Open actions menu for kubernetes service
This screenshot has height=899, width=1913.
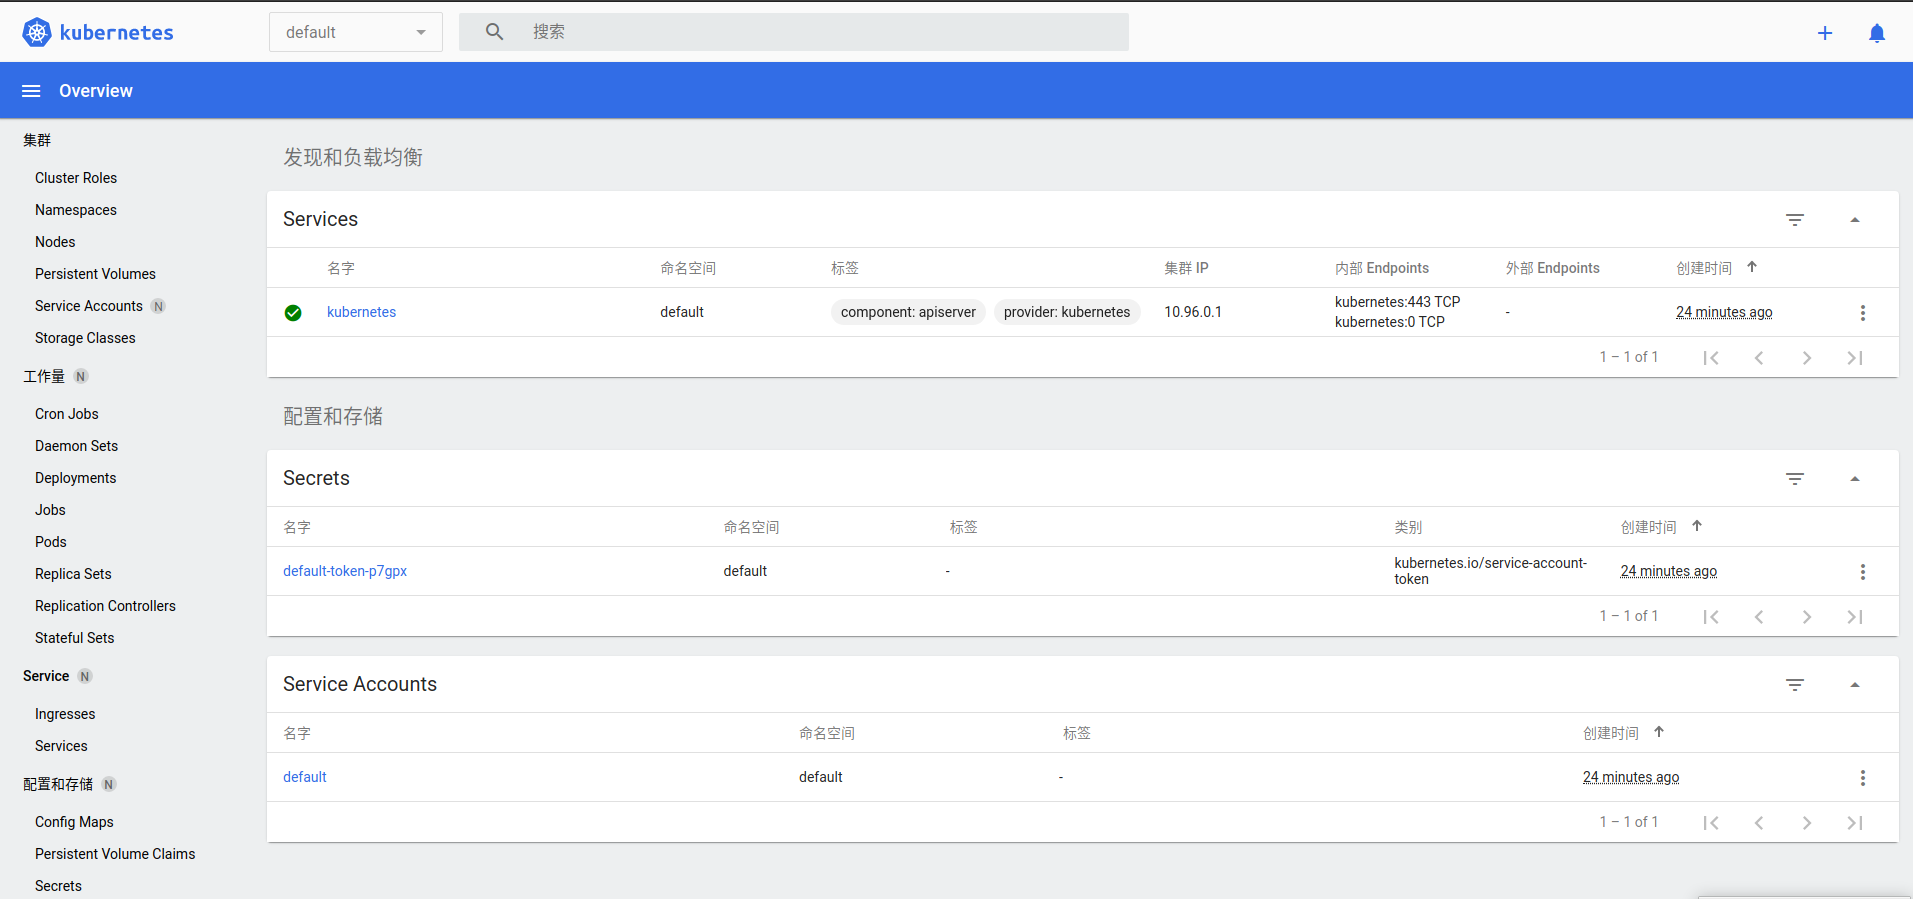click(x=1862, y=313)
